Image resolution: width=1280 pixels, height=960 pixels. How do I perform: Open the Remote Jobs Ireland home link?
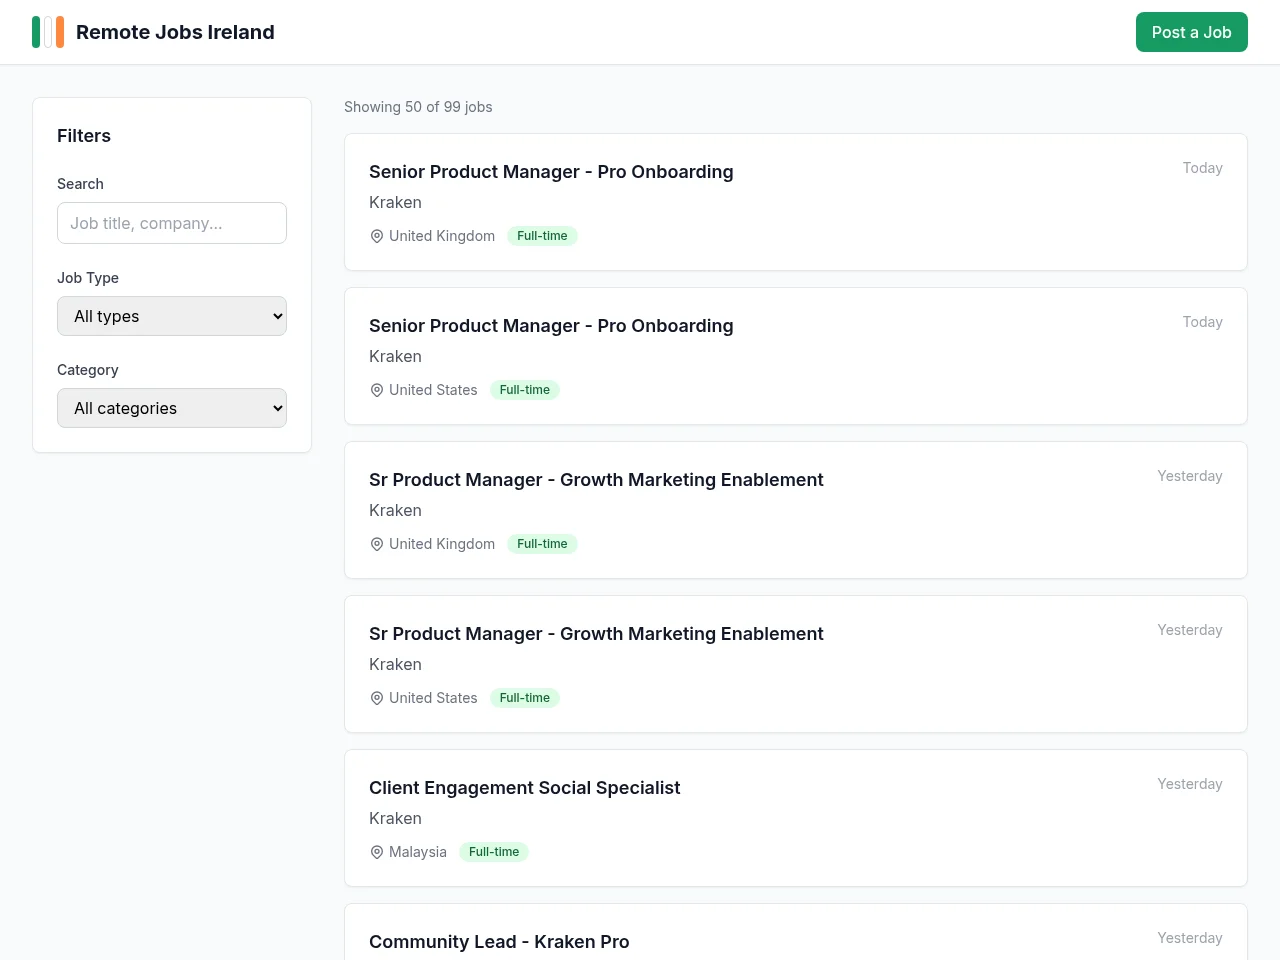153,32
